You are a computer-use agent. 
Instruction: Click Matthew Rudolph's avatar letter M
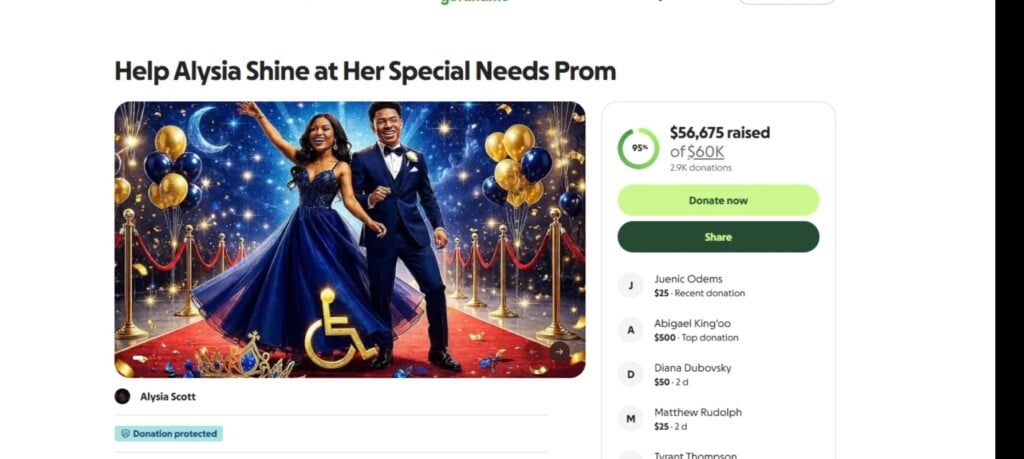point(630,419)
